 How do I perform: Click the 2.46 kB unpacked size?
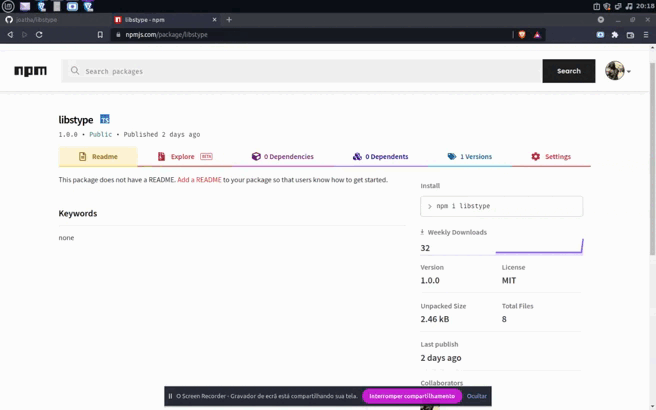point(435,319)
